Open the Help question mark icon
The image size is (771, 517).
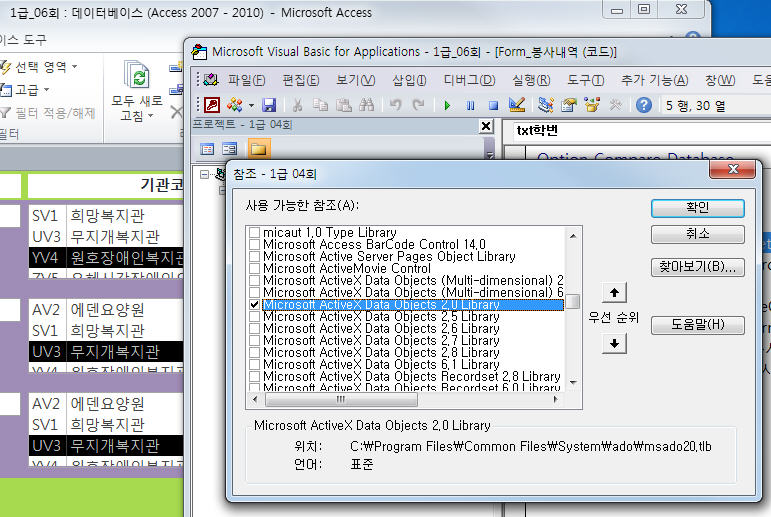[x=644, y=104]
